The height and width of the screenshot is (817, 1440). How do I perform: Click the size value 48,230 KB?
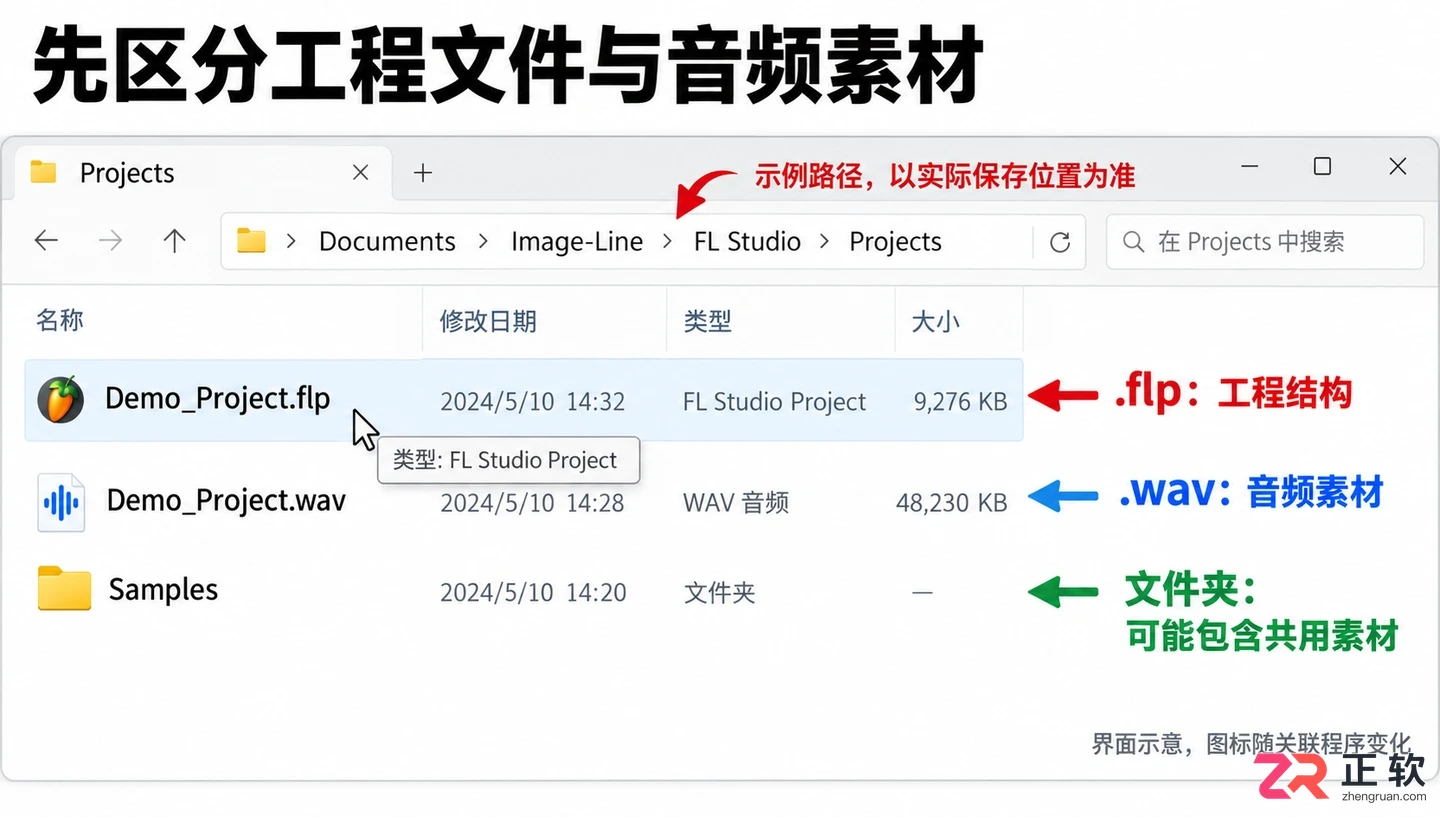pos(952,503)
